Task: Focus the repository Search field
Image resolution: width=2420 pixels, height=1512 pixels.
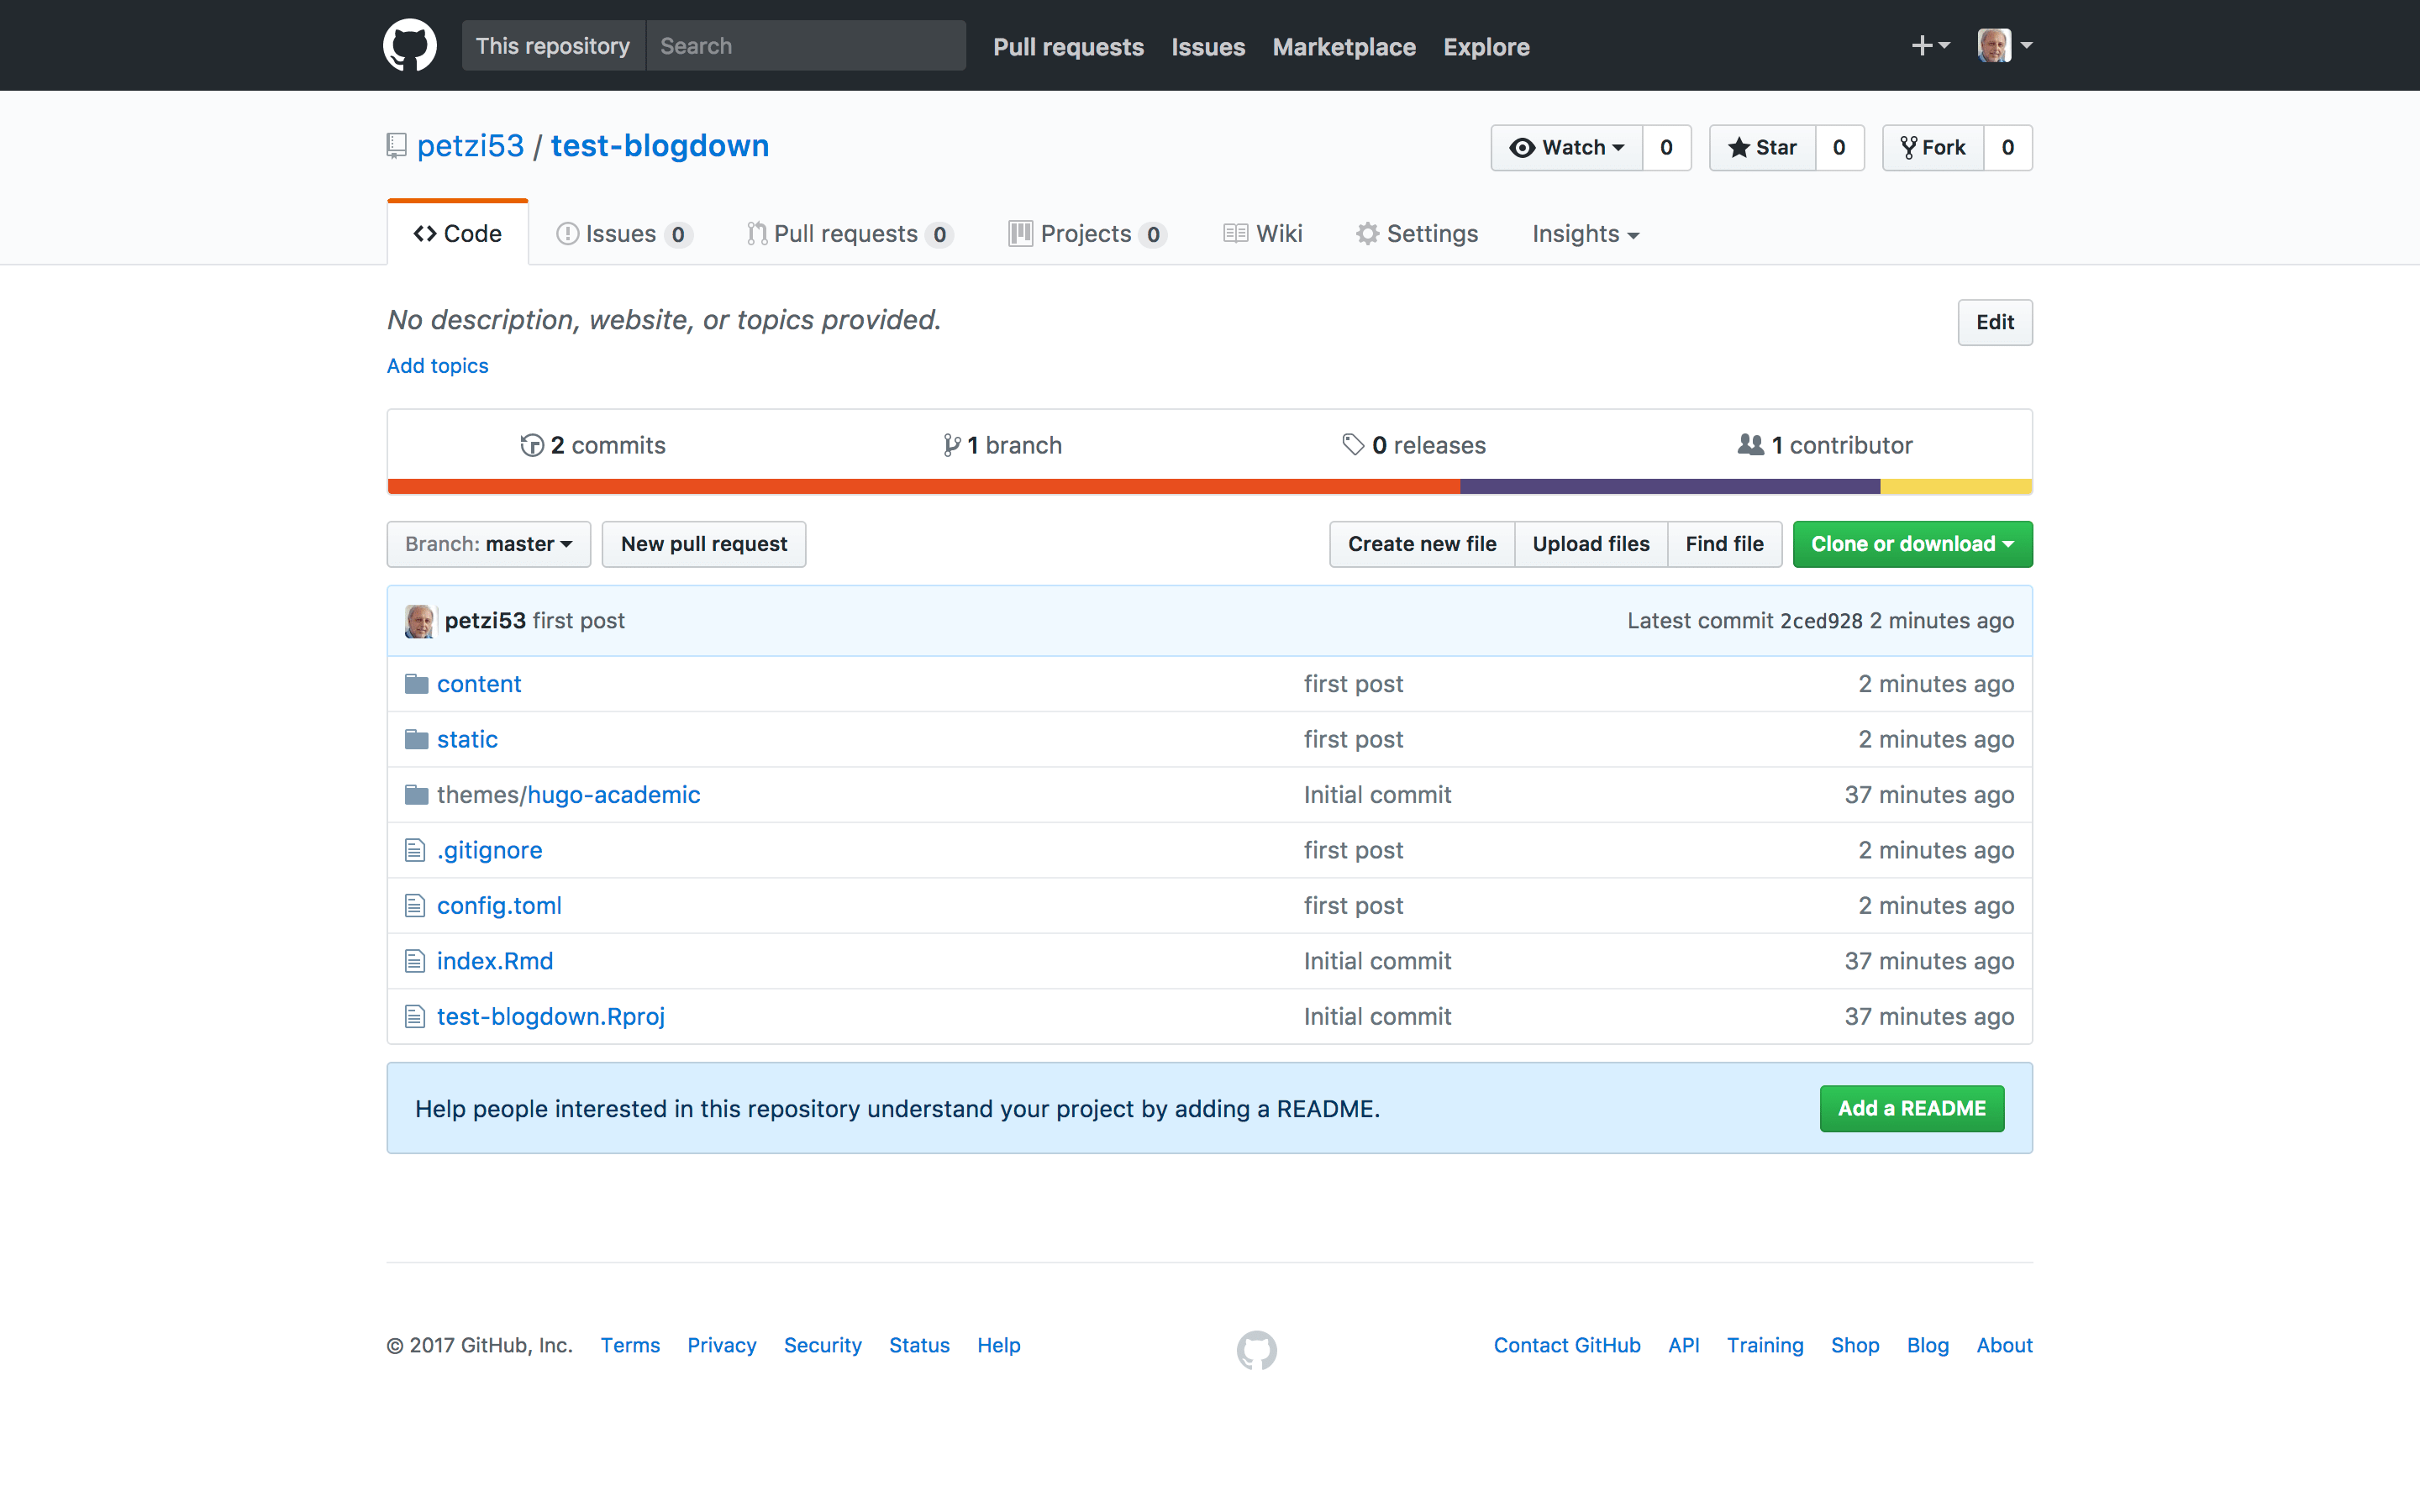Action: pos(805,46)
